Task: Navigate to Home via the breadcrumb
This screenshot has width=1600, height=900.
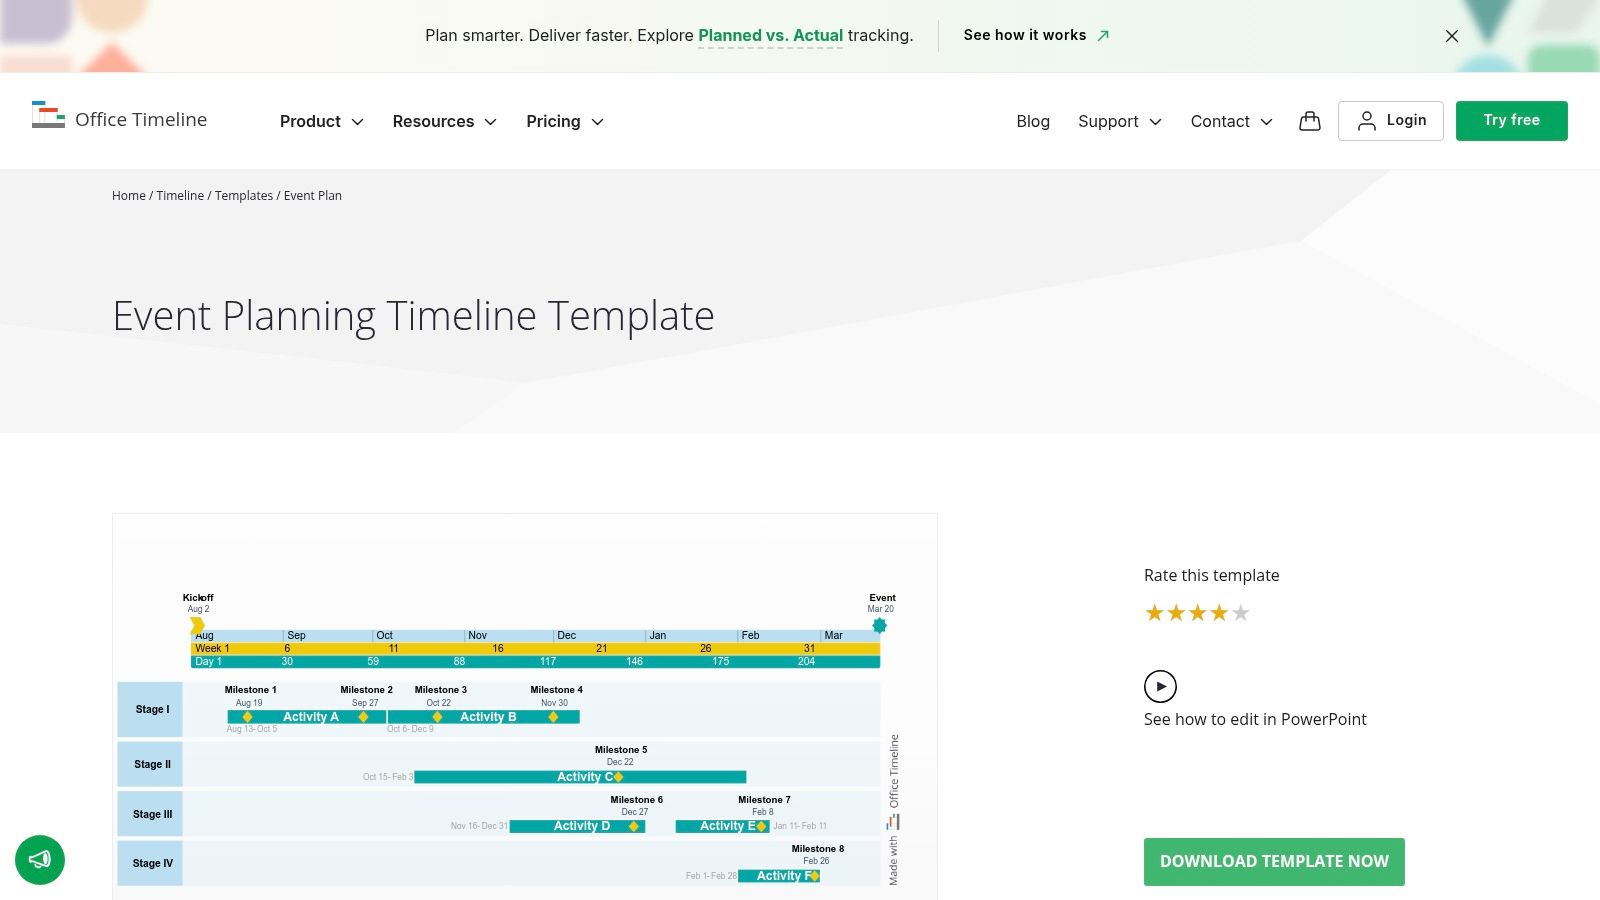Action: (128, 195)
